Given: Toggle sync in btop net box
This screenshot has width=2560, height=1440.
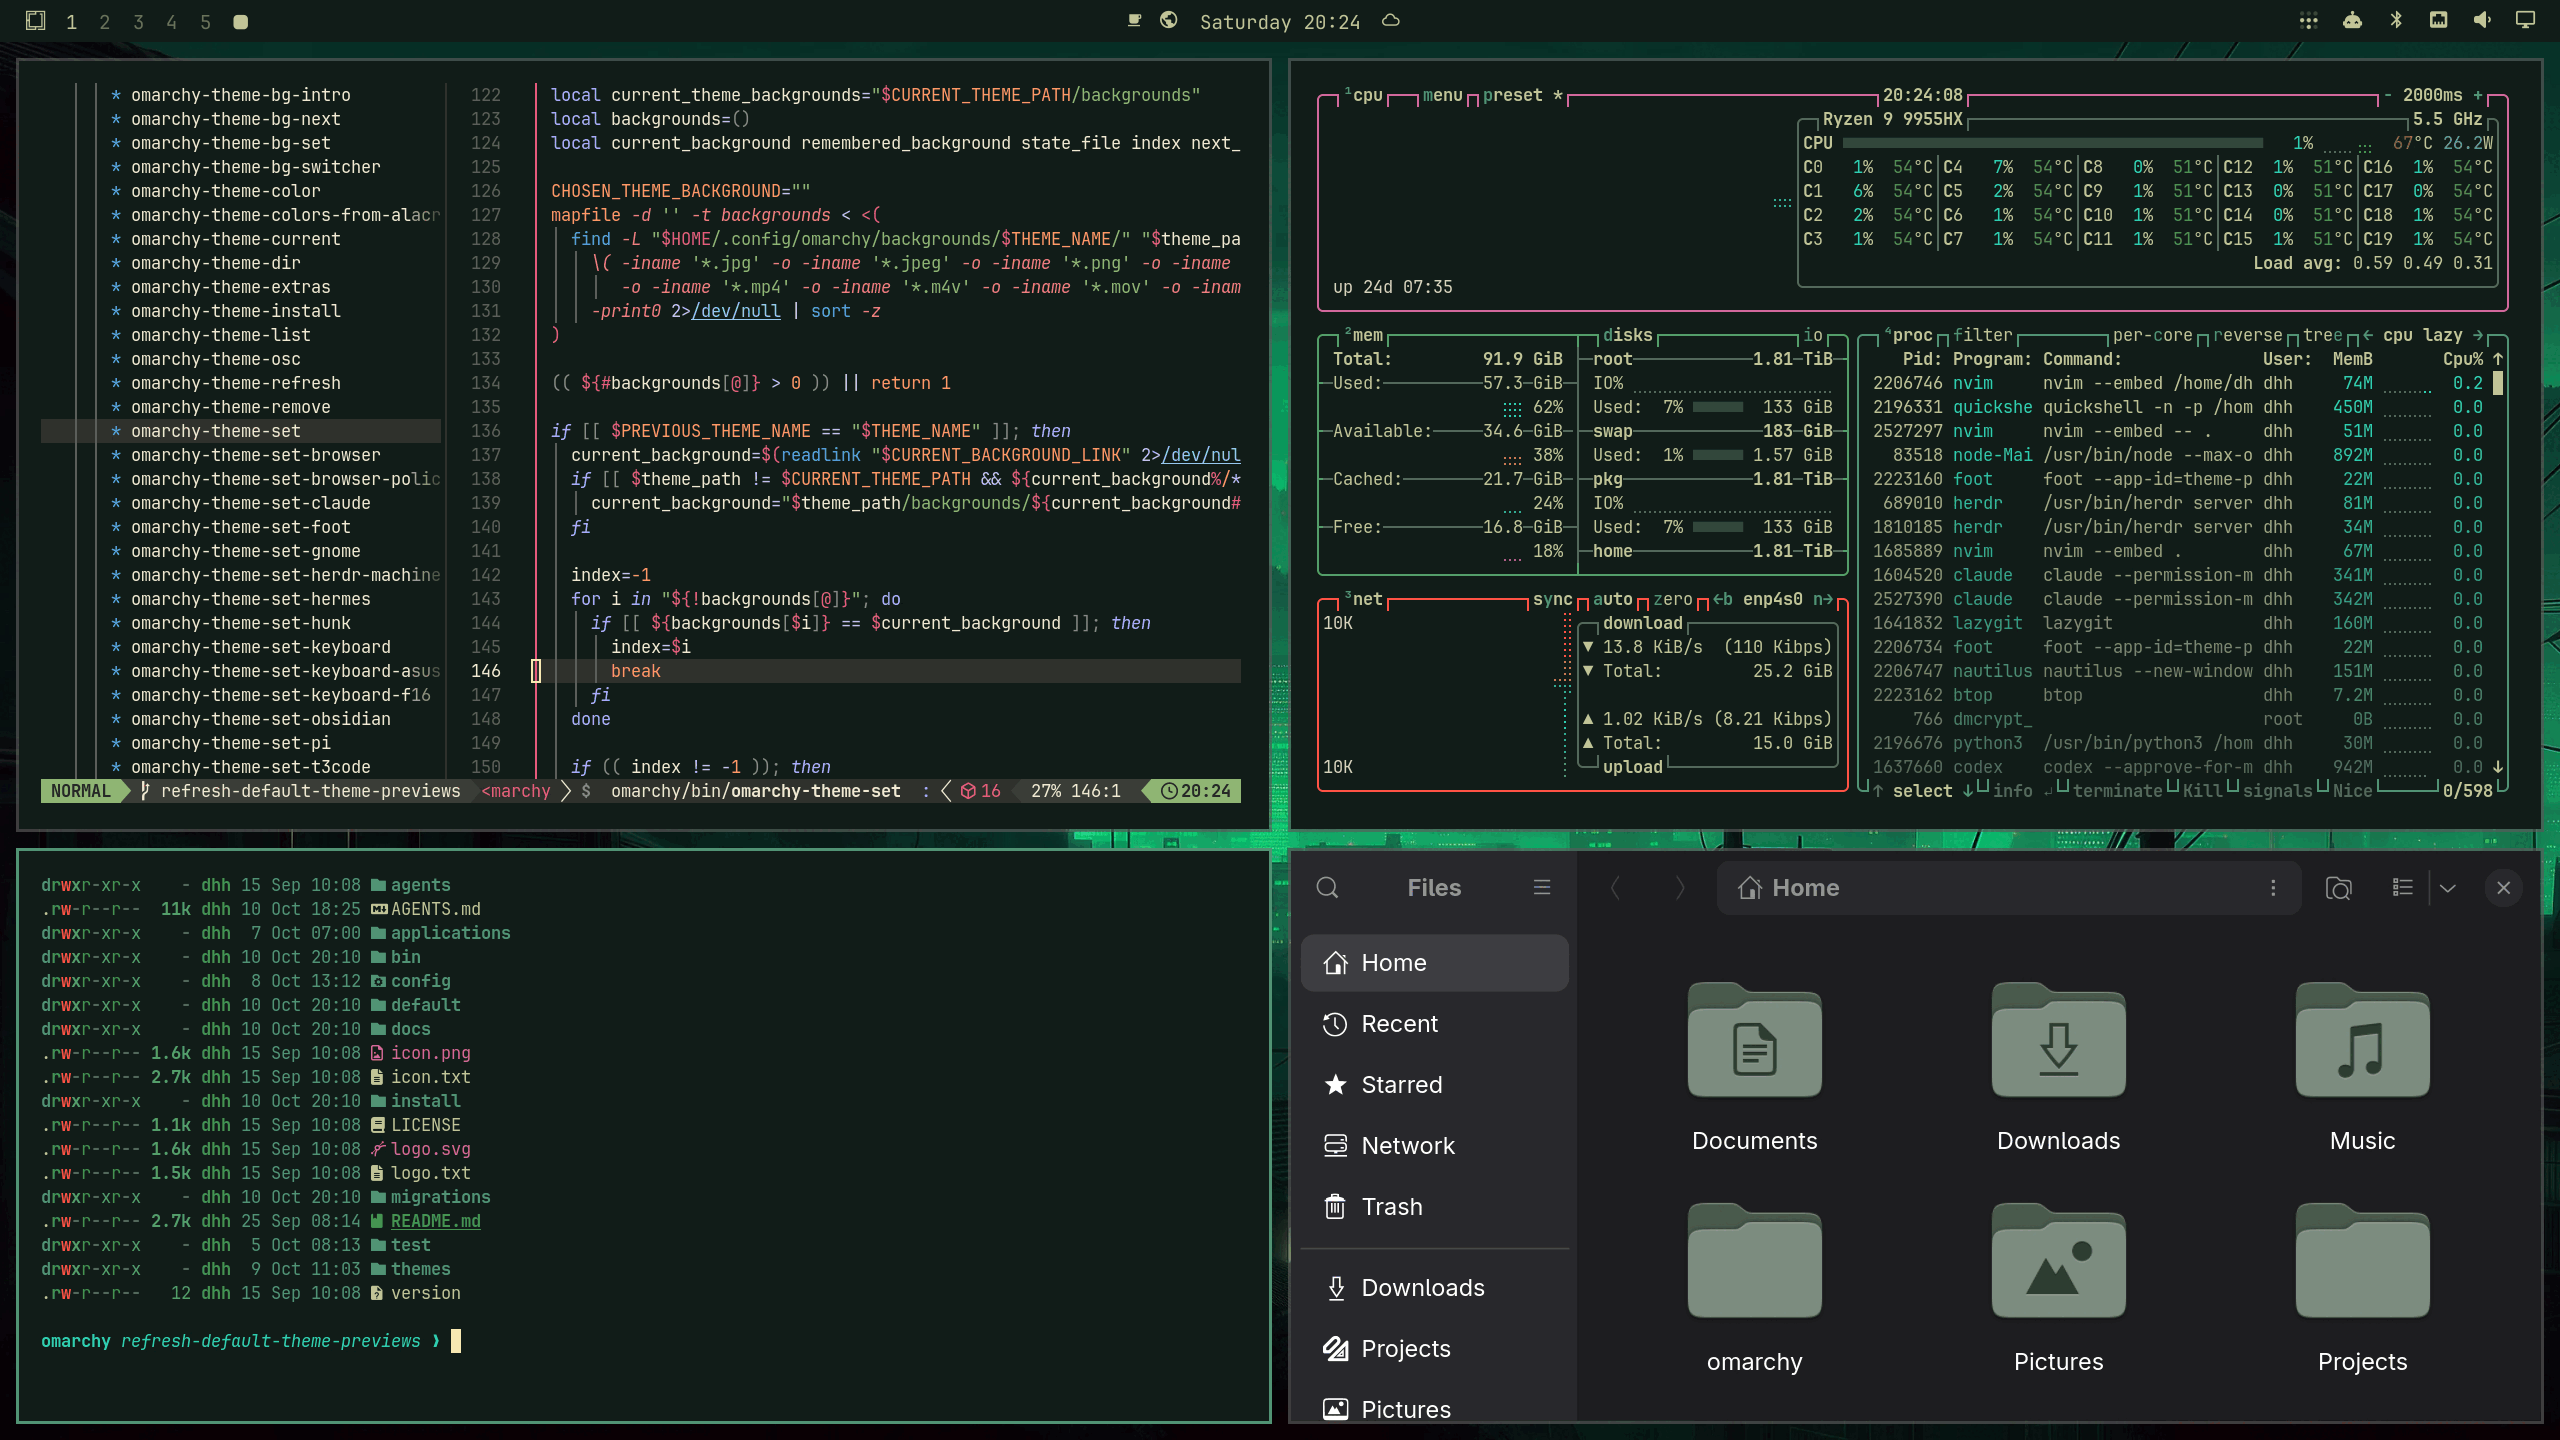Looking at the screenshot, I should tap(1552, 599).
